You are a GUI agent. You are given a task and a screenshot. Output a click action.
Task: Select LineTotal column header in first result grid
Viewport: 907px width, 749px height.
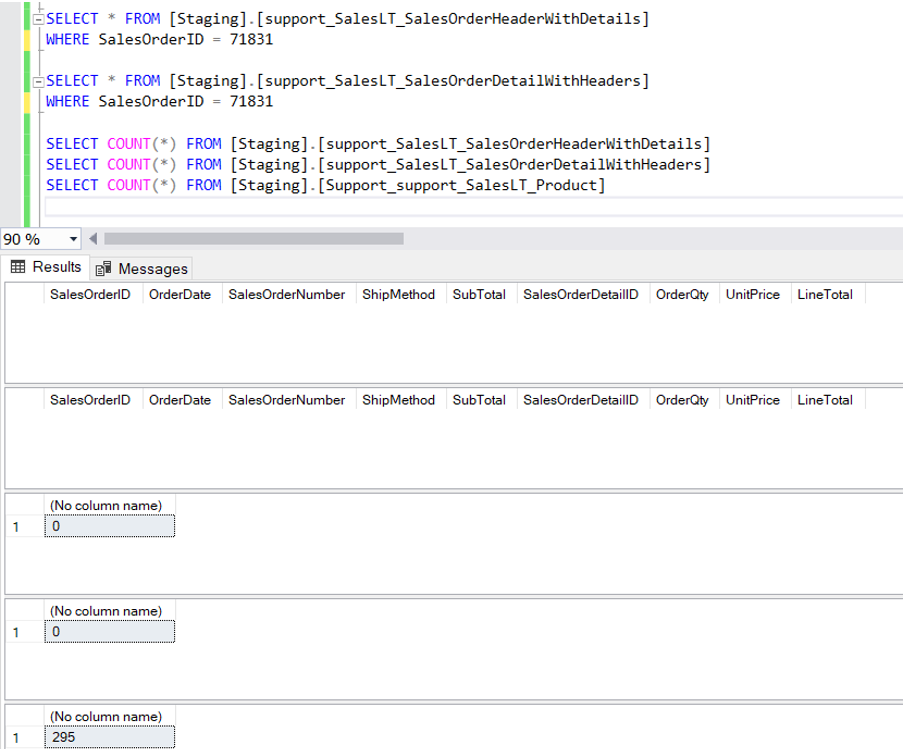[825, 294]
